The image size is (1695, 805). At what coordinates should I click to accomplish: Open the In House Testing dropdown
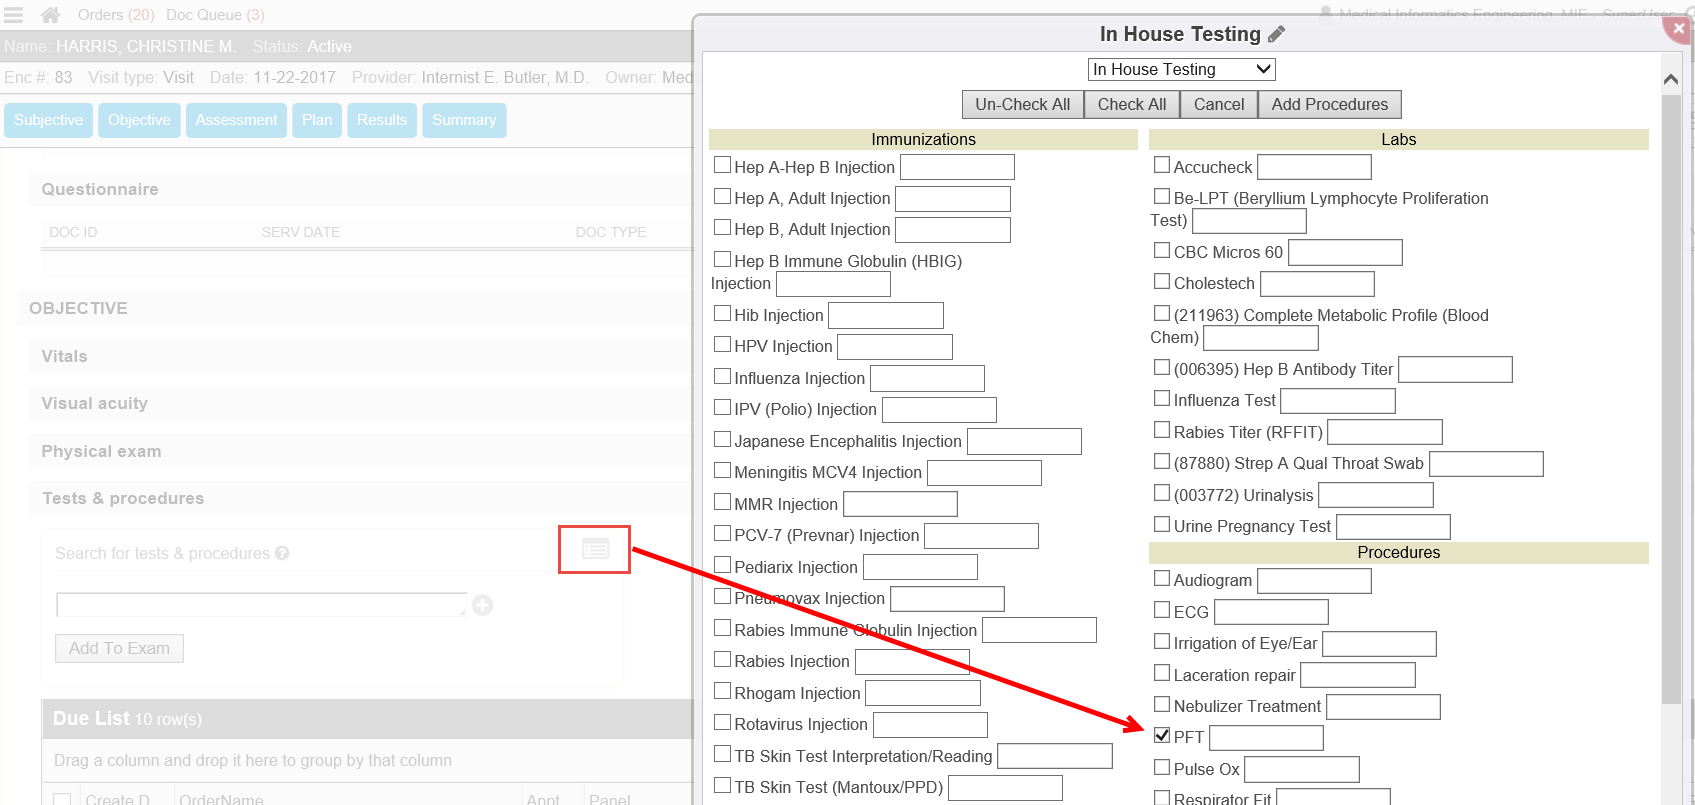pyautogui.click(x=1181, y=69)
